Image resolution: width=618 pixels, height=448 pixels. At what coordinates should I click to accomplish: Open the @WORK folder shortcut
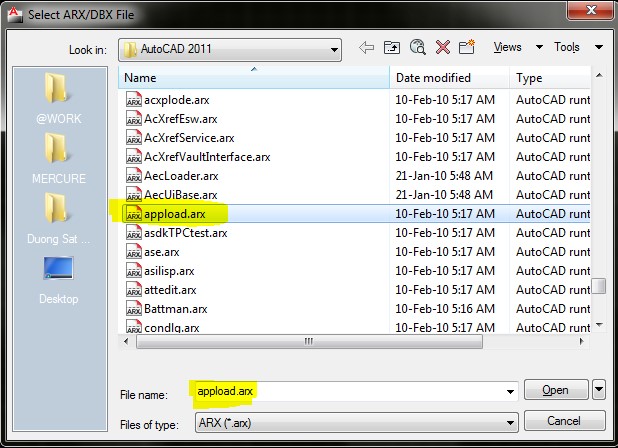pyautogui.click(x=59, y=99)
